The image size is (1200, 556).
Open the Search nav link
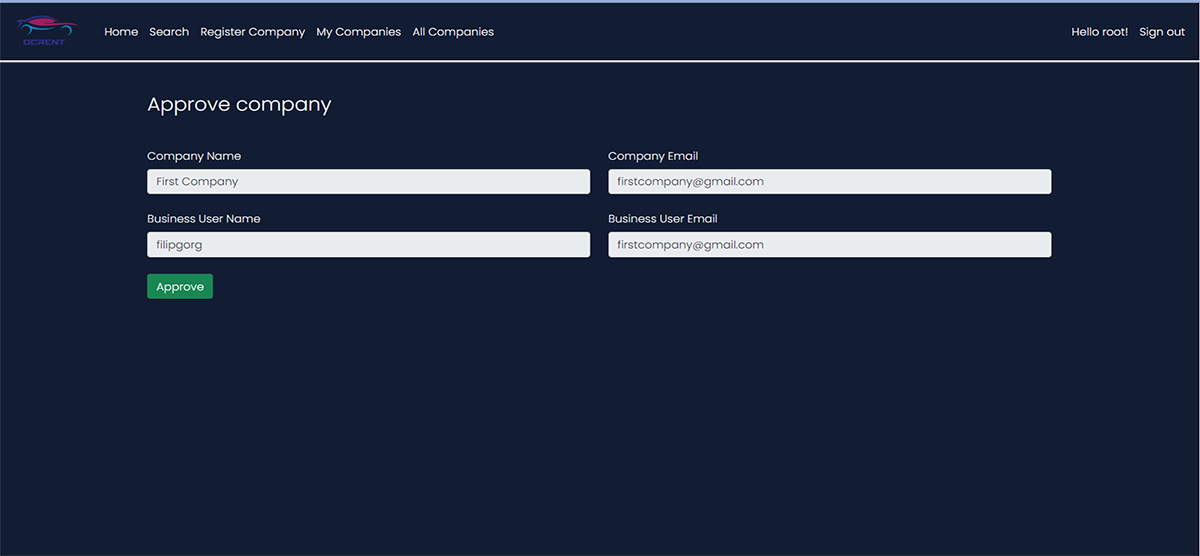coord(169,32)
